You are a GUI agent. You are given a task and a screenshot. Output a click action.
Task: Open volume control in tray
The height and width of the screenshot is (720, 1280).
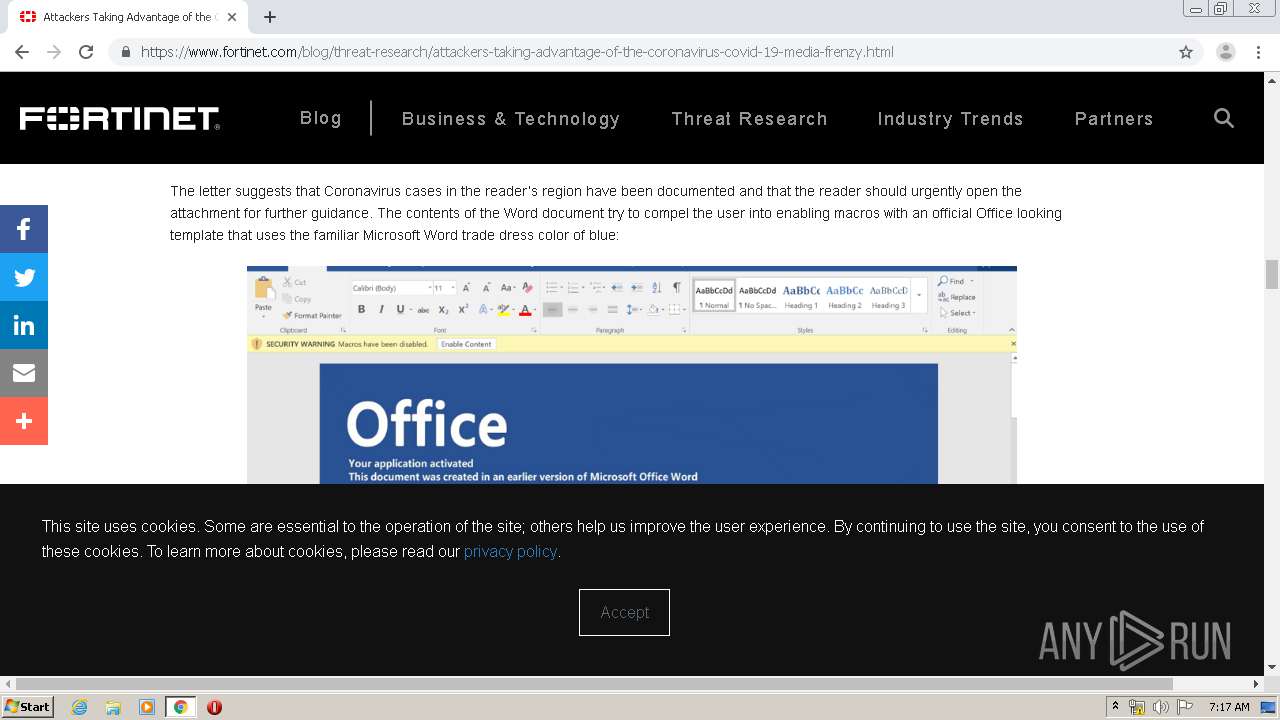(1161, 707)
